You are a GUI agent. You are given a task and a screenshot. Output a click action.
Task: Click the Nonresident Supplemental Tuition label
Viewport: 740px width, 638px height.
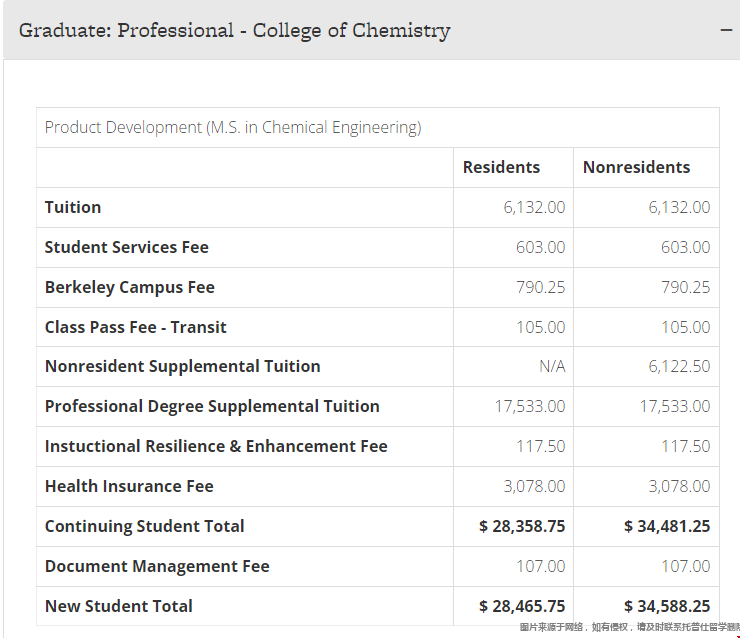[x=183, y=366]
